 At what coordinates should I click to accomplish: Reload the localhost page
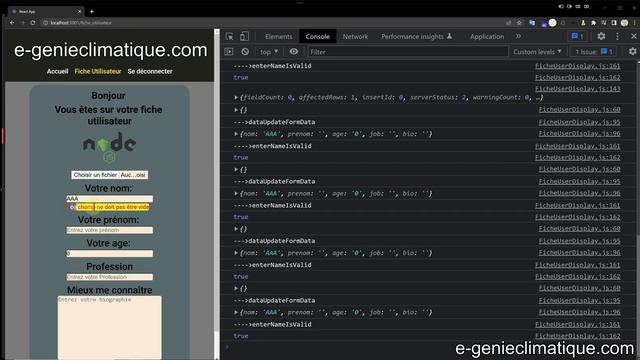33,23
